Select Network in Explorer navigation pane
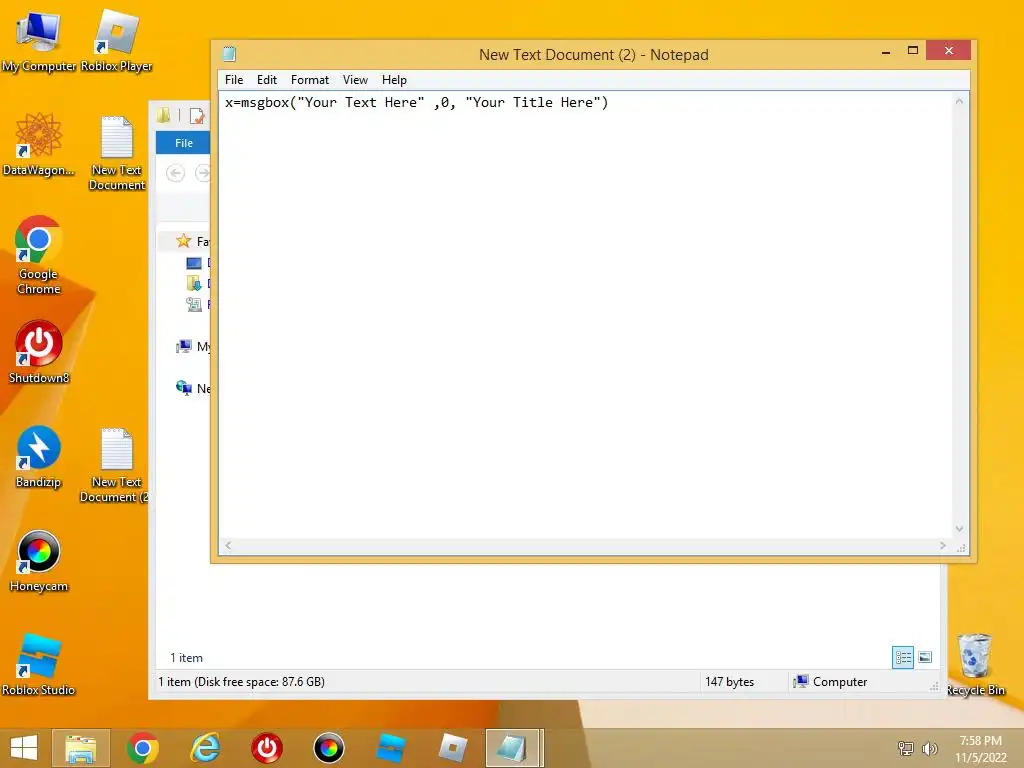This screenshot has height=768, width=1024. (193, 389)
